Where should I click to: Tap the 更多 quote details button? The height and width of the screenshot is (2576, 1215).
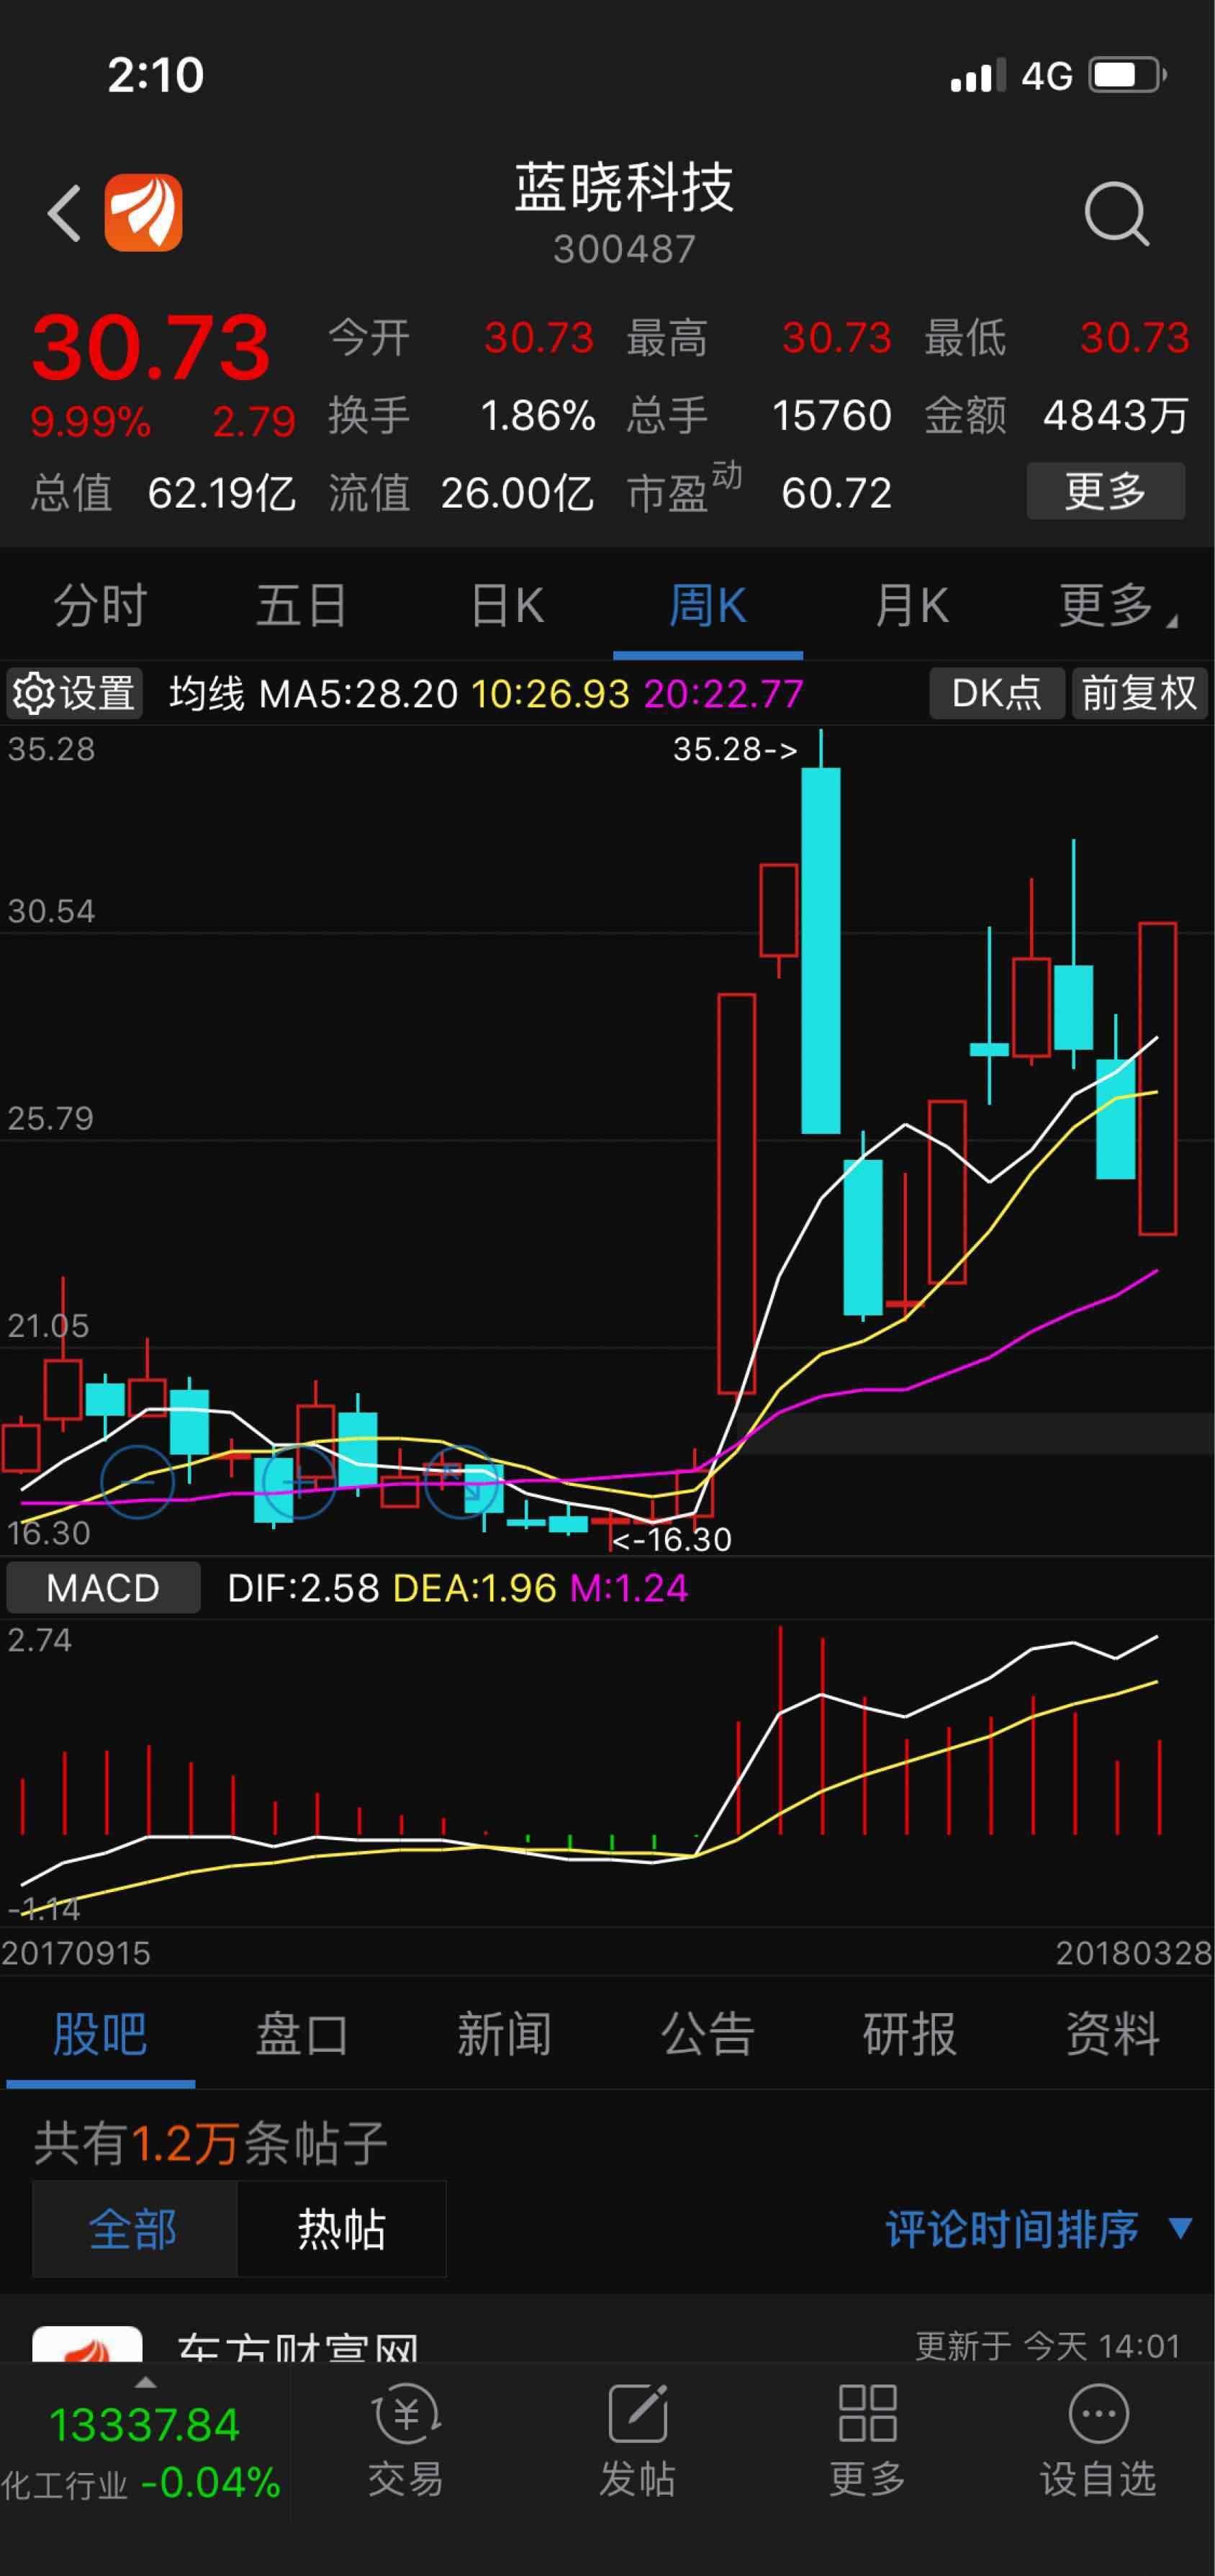1106,491
